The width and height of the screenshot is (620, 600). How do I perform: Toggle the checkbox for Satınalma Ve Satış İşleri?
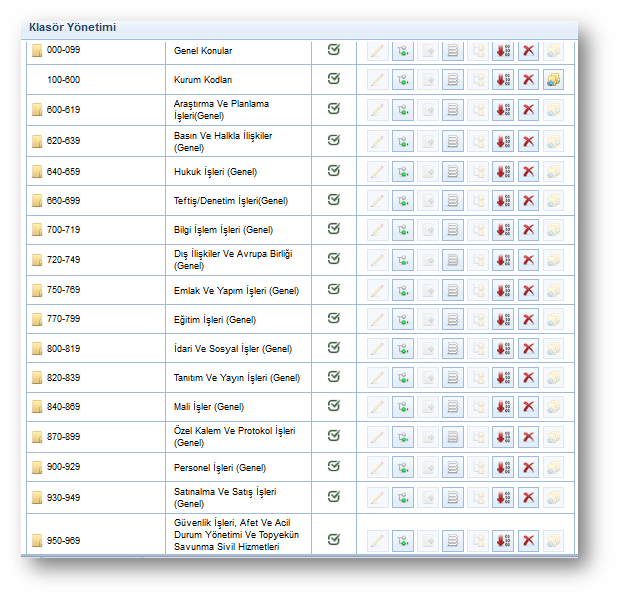click(334, 497)
